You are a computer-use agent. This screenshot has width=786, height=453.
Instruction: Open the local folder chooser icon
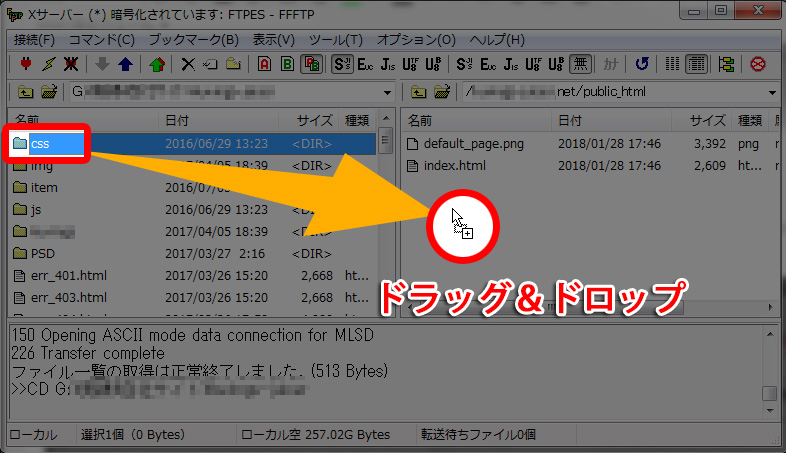(x=49, y=92)
